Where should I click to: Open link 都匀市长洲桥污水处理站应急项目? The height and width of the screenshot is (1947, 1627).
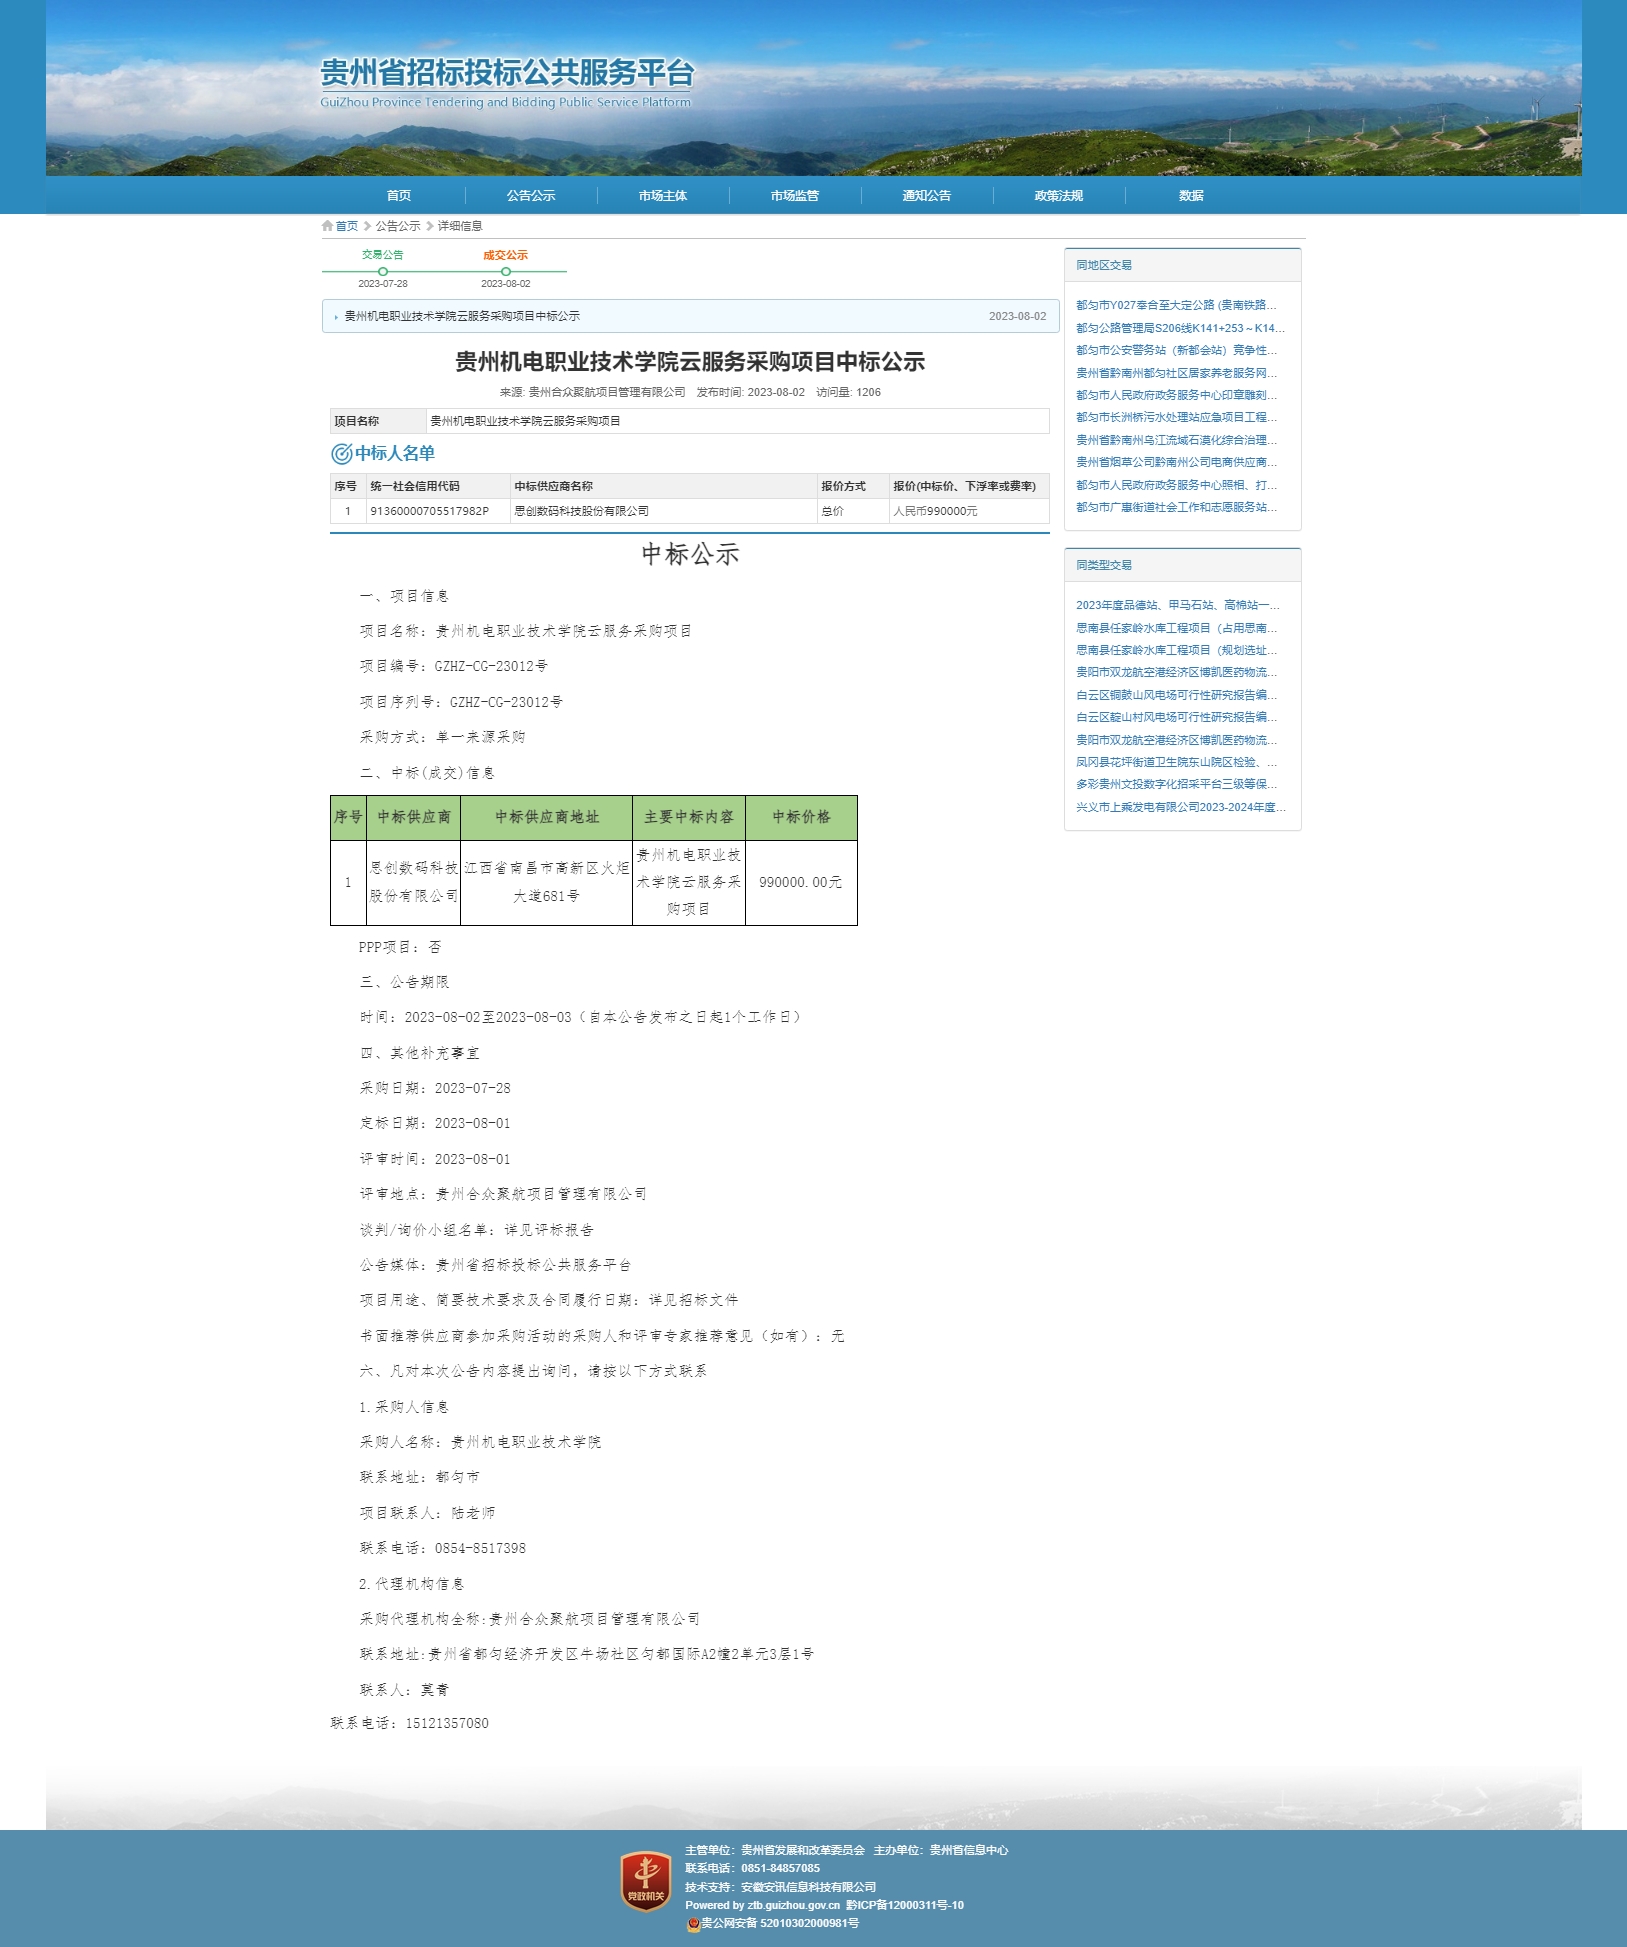1176,417
